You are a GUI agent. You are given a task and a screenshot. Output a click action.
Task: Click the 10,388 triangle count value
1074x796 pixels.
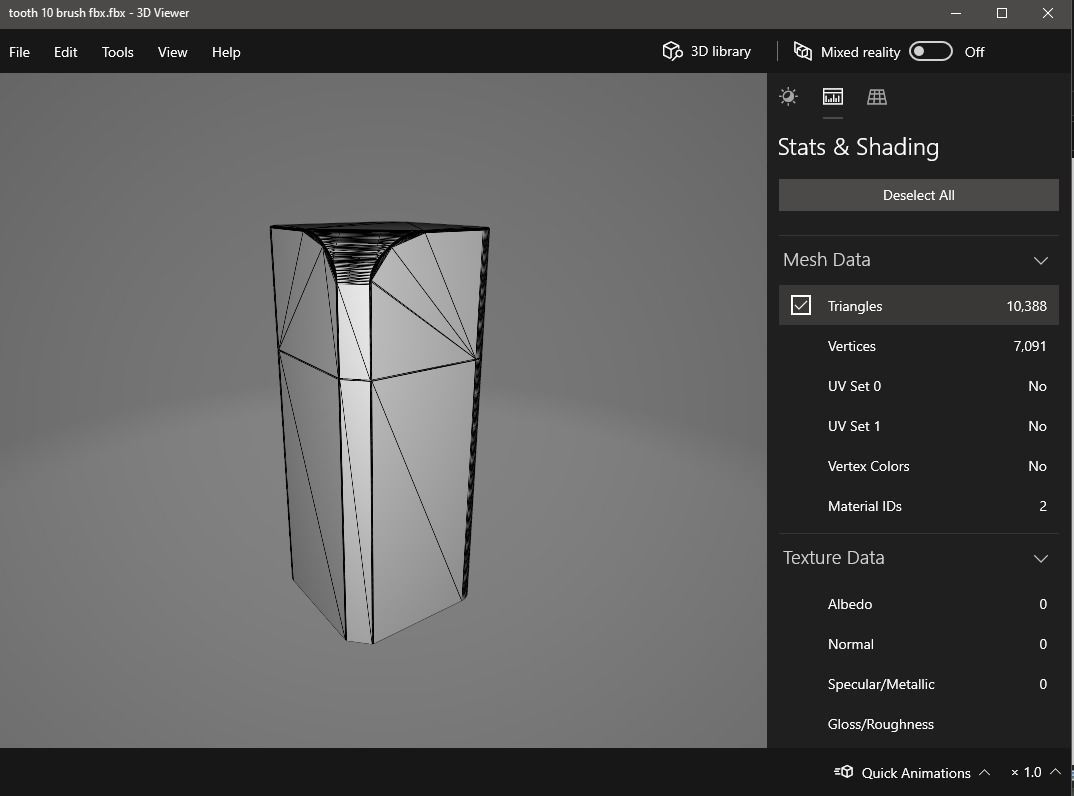pos(1026,306)
